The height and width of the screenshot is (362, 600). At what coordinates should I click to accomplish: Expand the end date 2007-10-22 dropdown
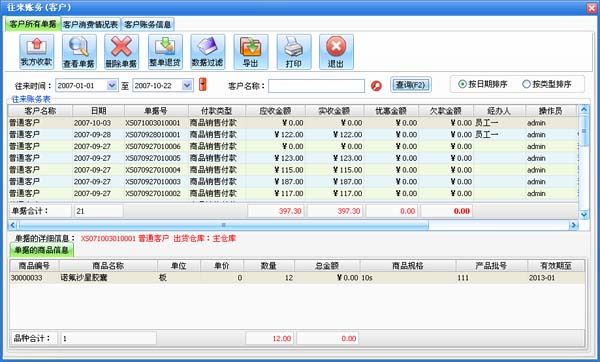pyautogui.click(x=187, y=85)
